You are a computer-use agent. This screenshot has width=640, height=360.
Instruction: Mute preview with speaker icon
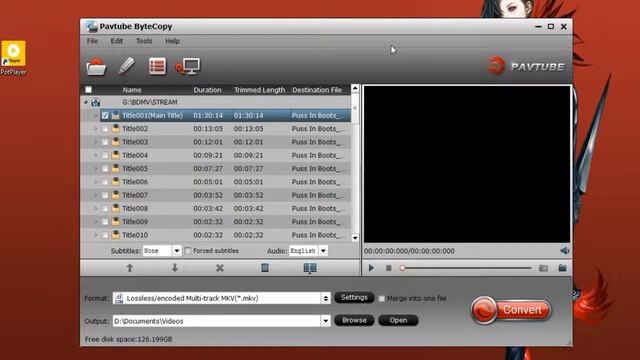tap(564, 251)
